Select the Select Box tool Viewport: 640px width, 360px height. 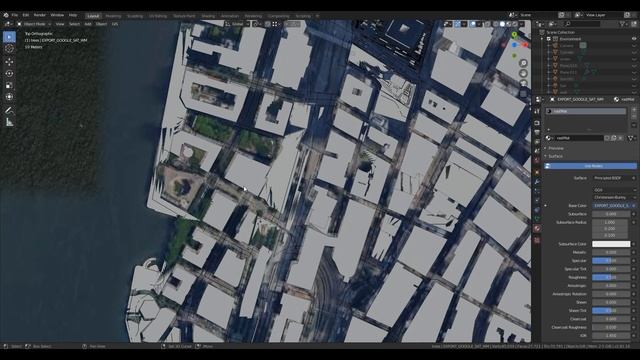tap(9, 37)
